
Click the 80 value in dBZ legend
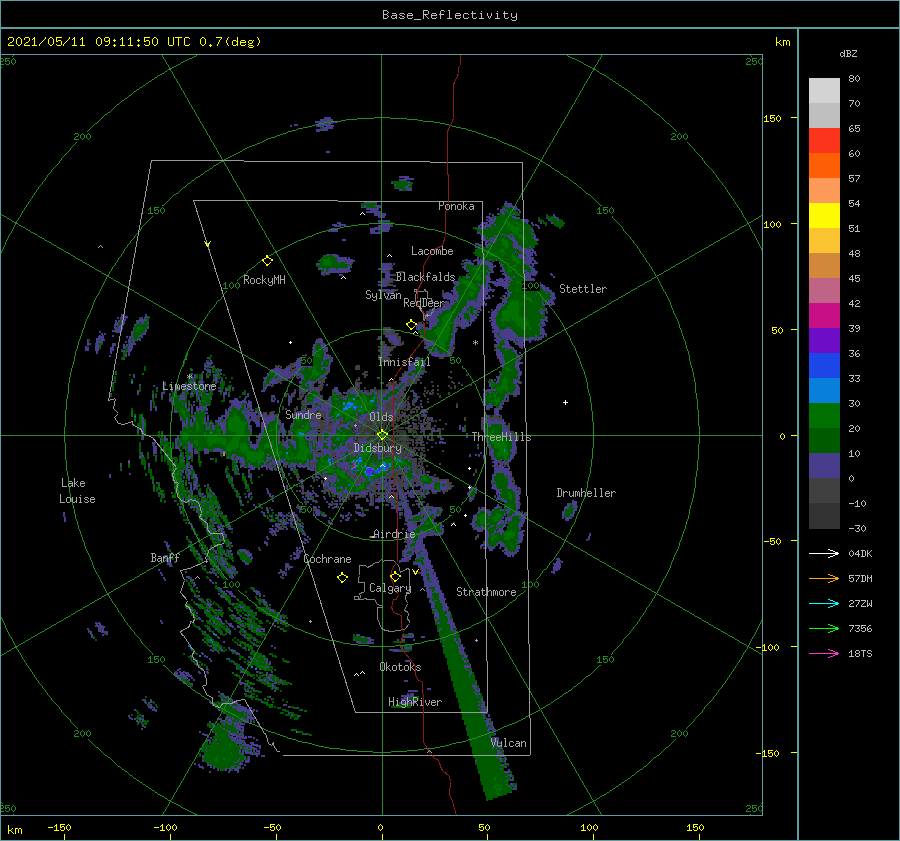point(854,79)
